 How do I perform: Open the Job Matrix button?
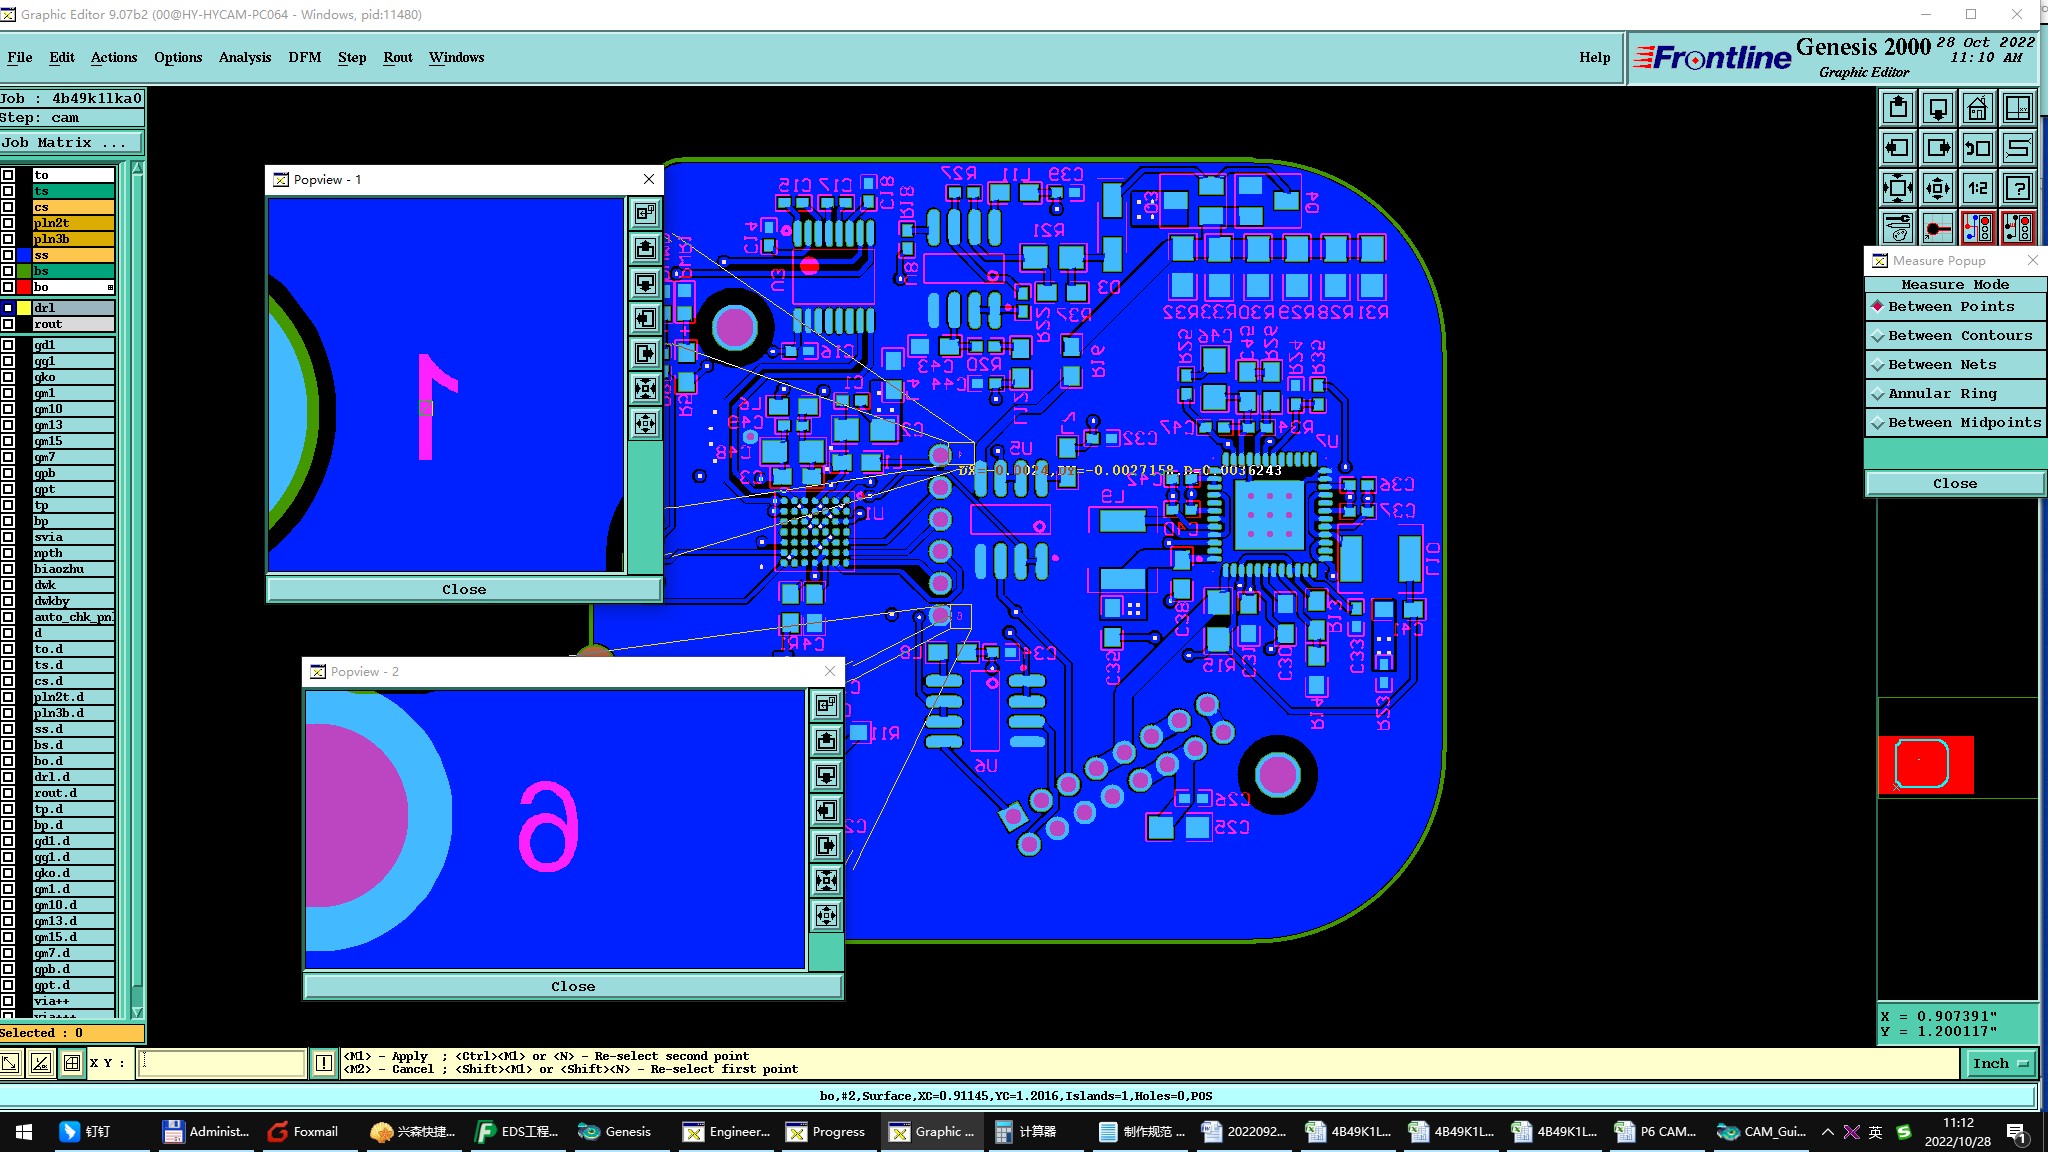coord(71,143)
